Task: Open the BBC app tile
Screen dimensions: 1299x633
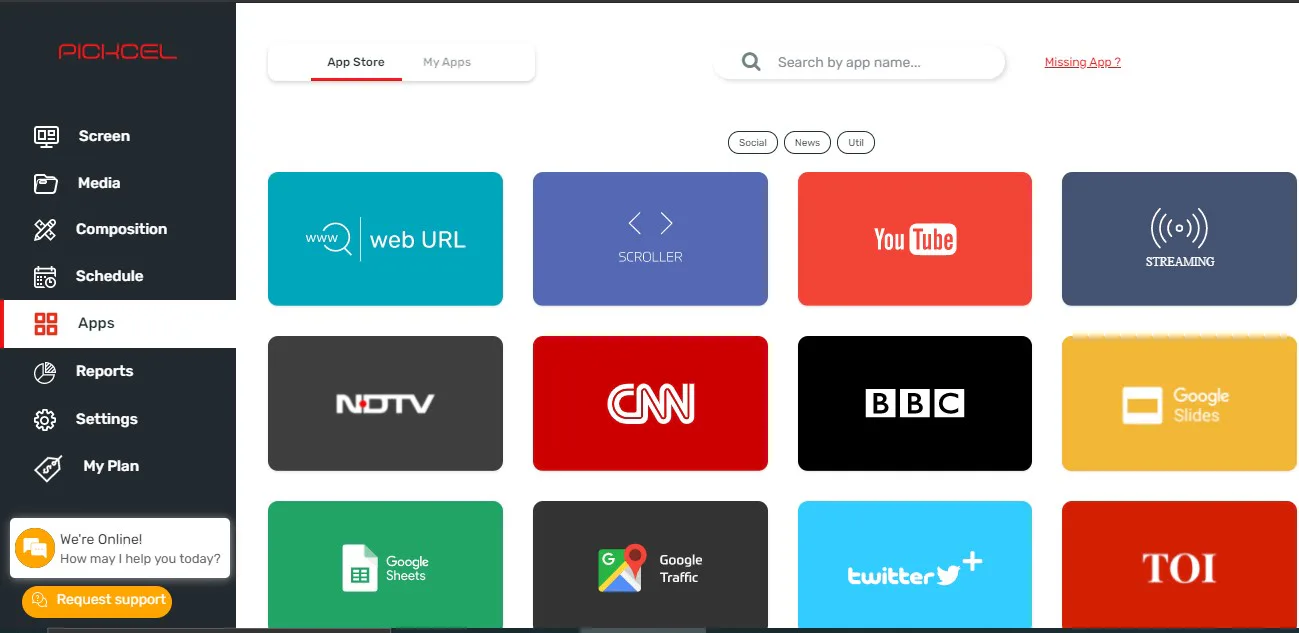Action: click(x=915, y=403)
